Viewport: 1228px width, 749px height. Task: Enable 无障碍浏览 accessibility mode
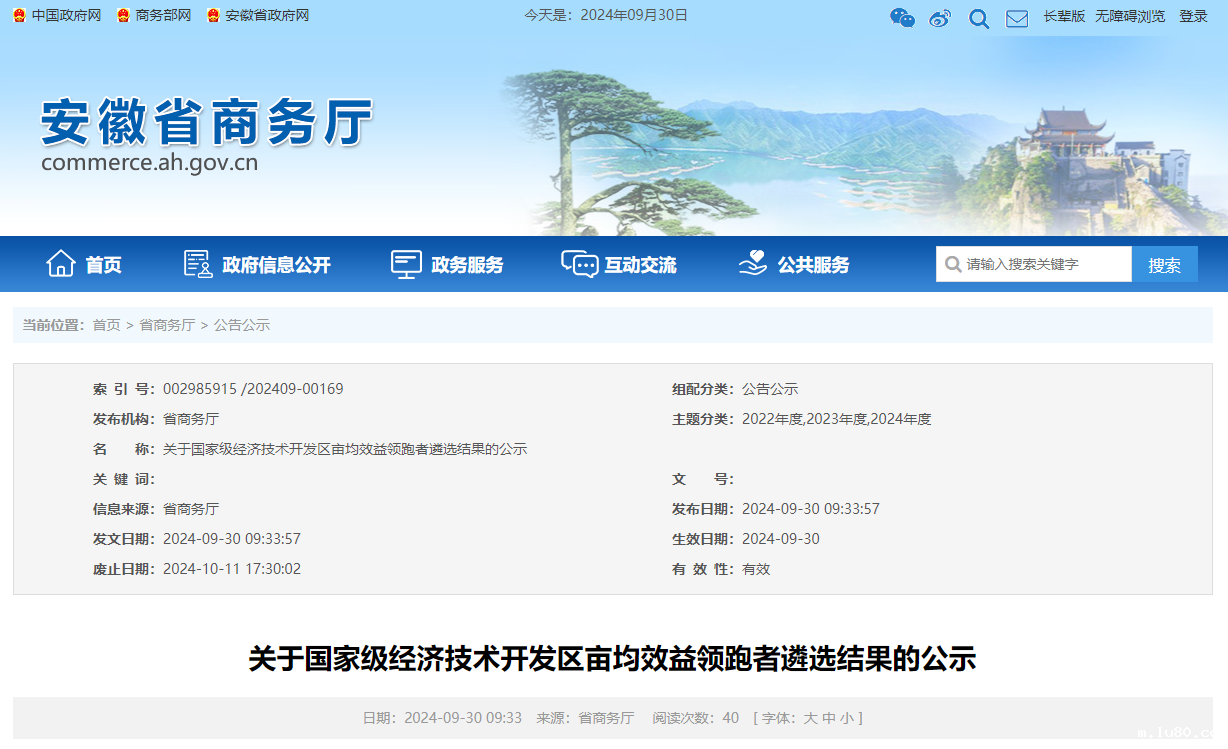point(1130,16)
